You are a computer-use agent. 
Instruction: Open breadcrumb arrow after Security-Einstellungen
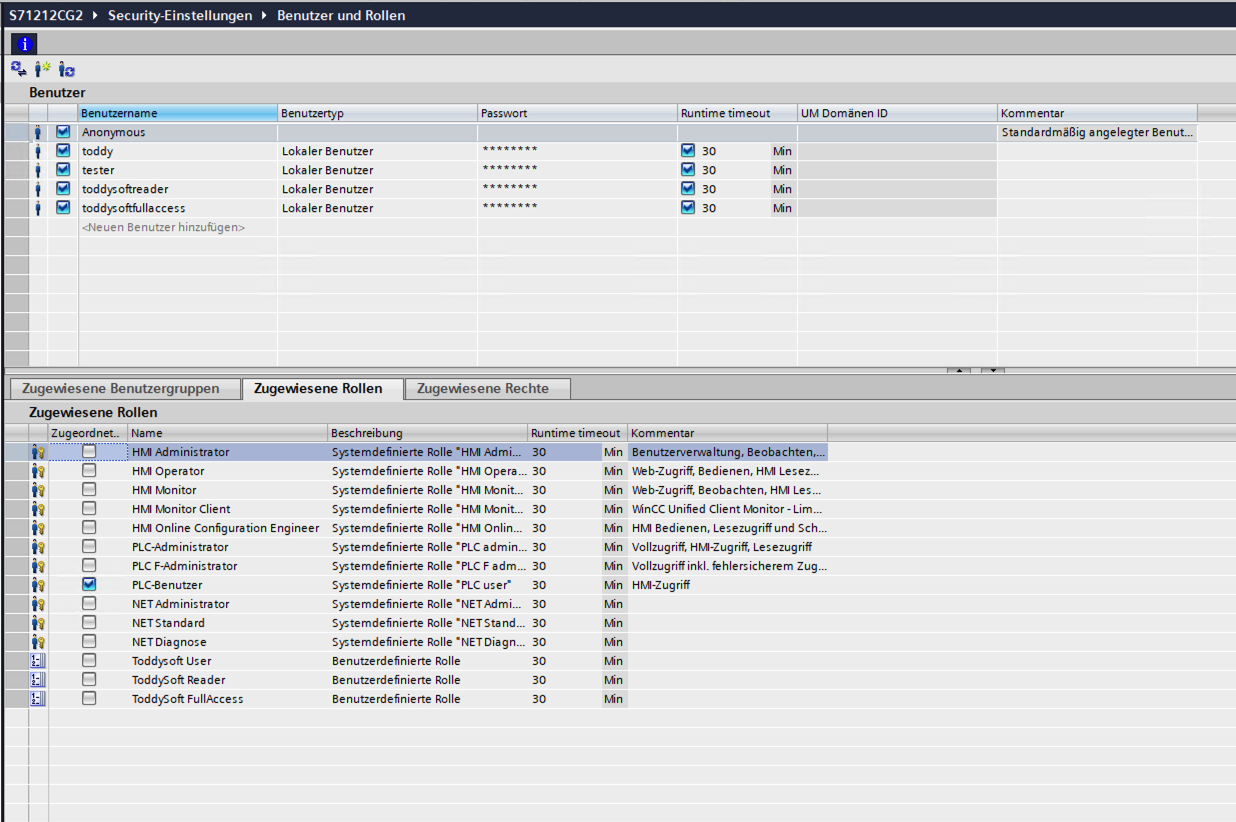pyautogui.click(x=264, y=16)
